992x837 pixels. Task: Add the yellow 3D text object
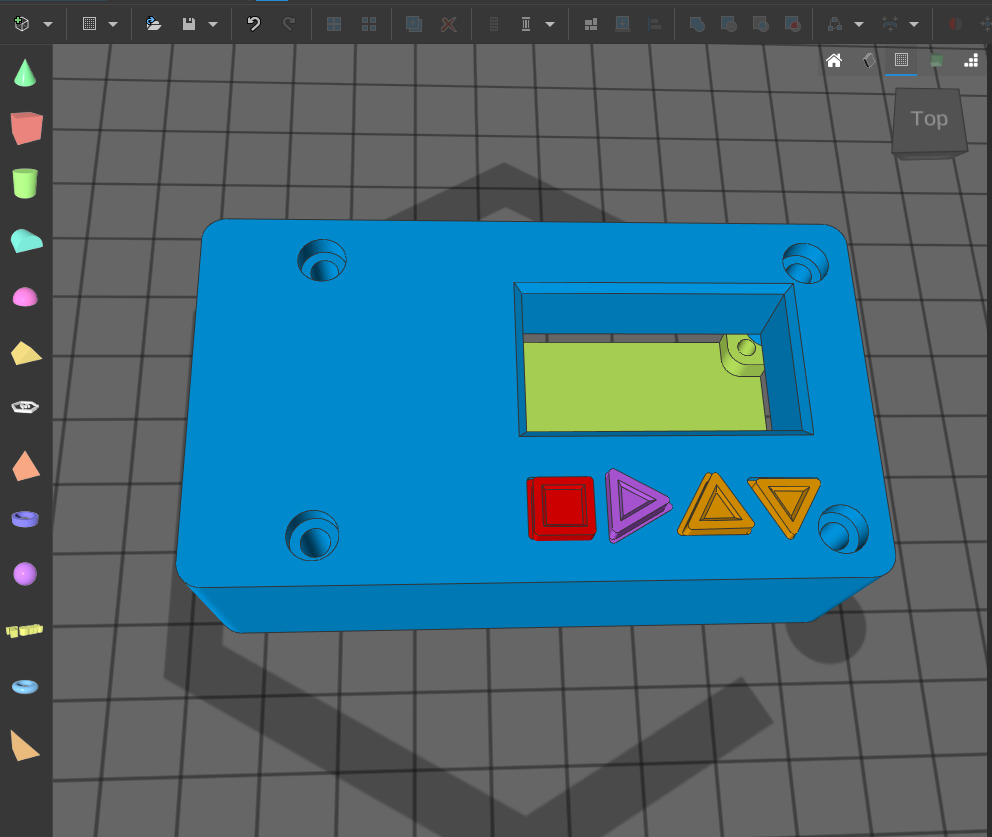25,630
